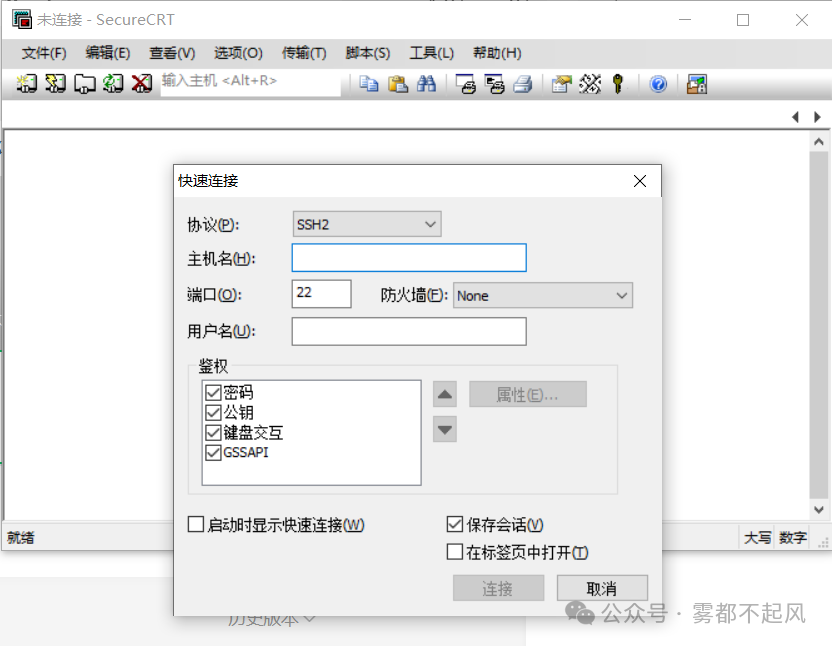Click the 用户名 input field
Image resolution: width=832 pixels, height=646 pixels.
[x=409, y=331]
